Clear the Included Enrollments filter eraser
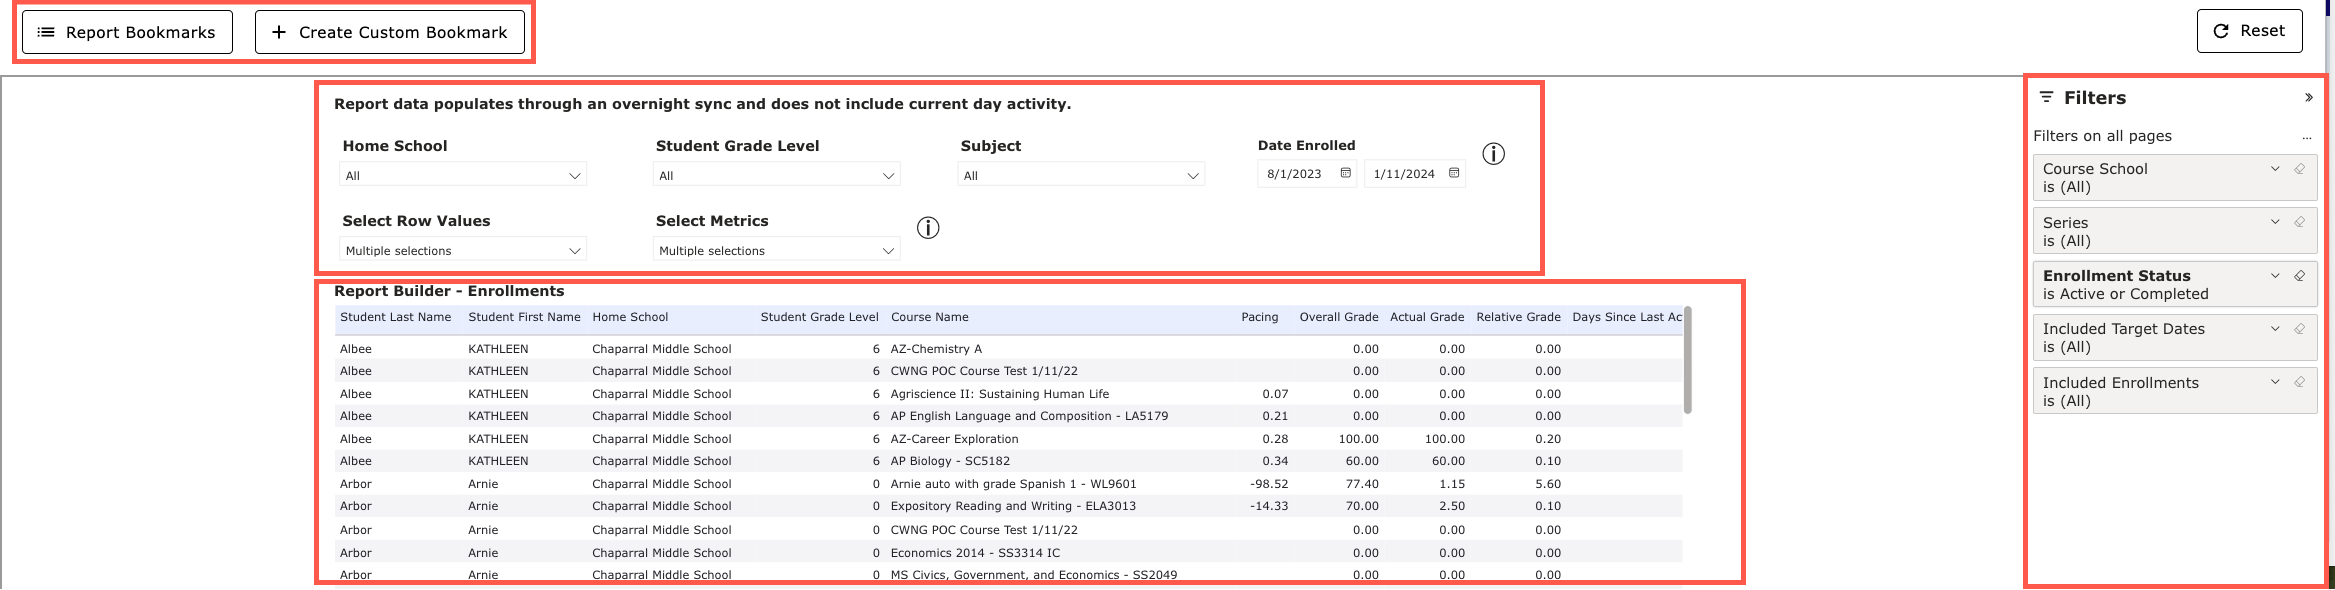This screenshot has width=2335, height=590. click(2299, 382)
